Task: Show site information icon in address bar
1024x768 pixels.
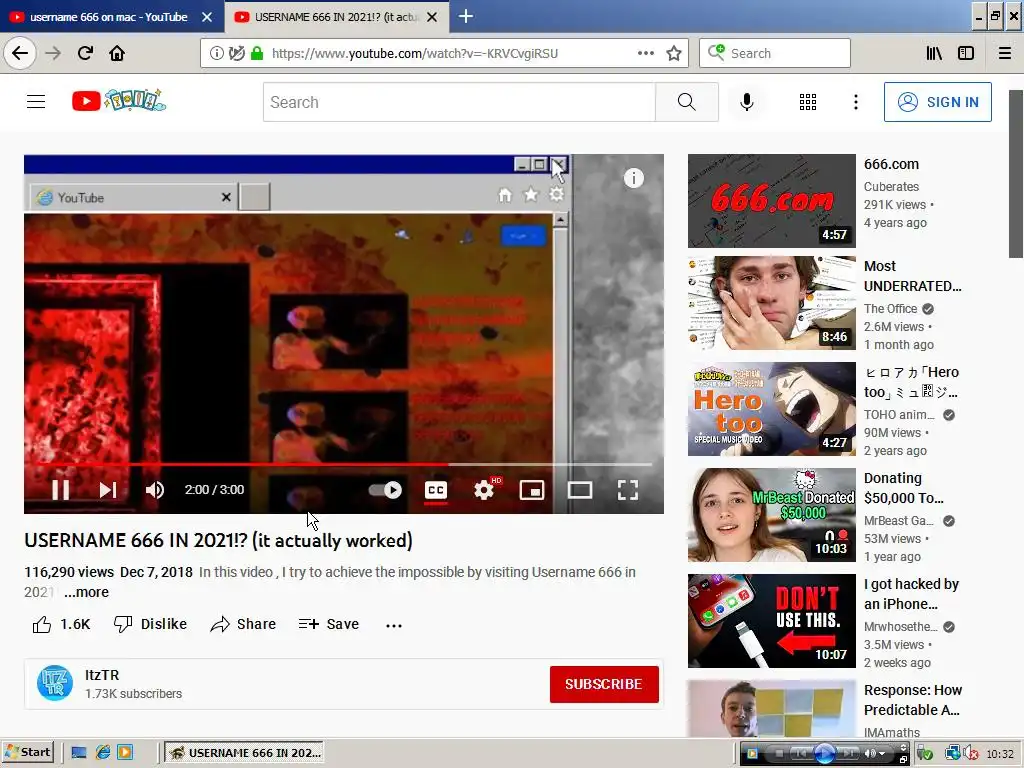Action: [x=217, y=54]
